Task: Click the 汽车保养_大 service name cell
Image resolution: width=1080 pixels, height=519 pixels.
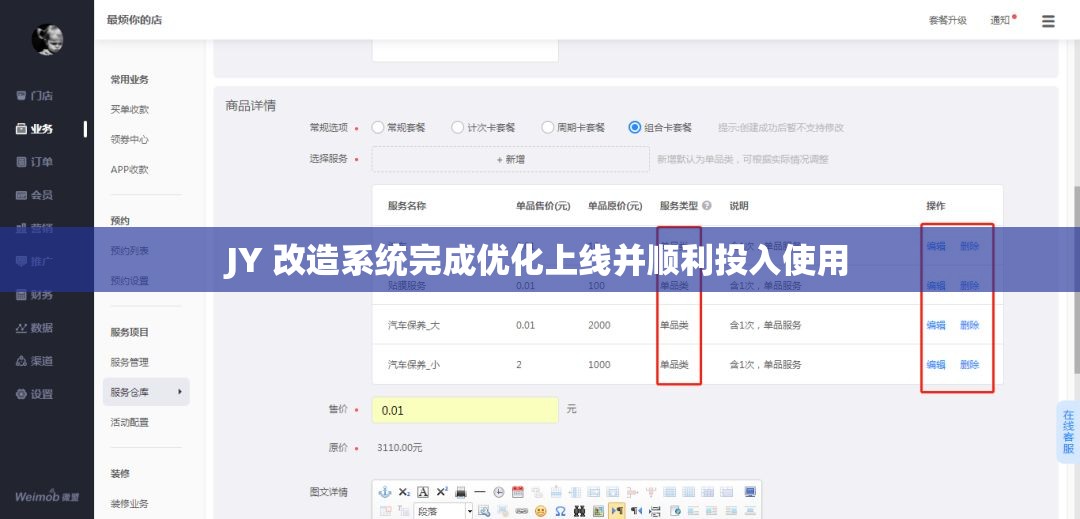Action: (414, 325)
